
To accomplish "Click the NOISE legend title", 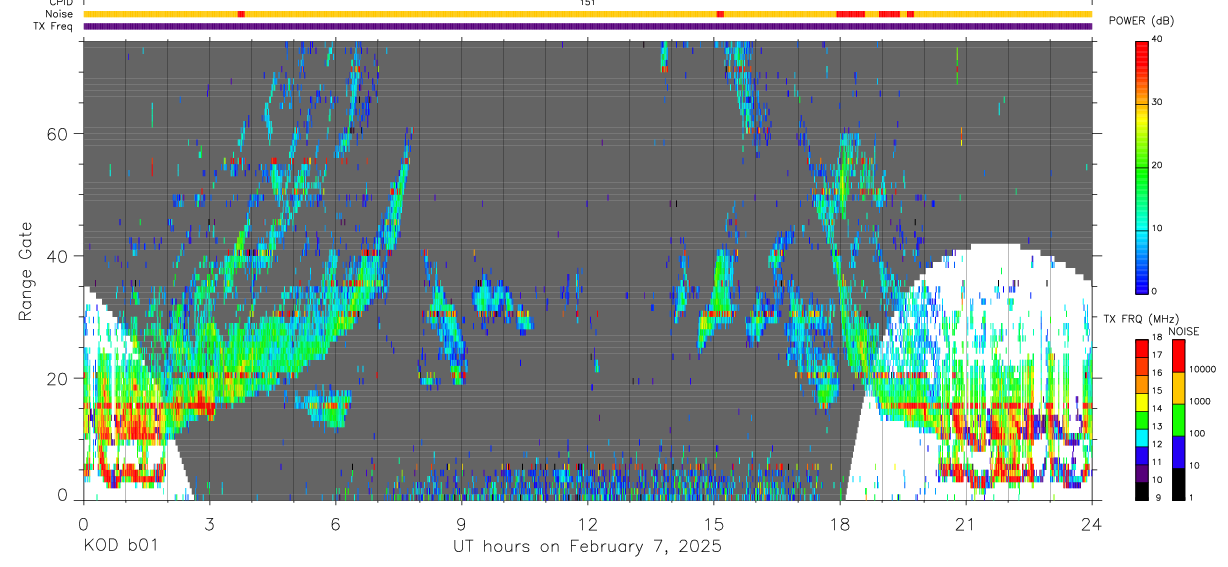I will click(1184, 331).
